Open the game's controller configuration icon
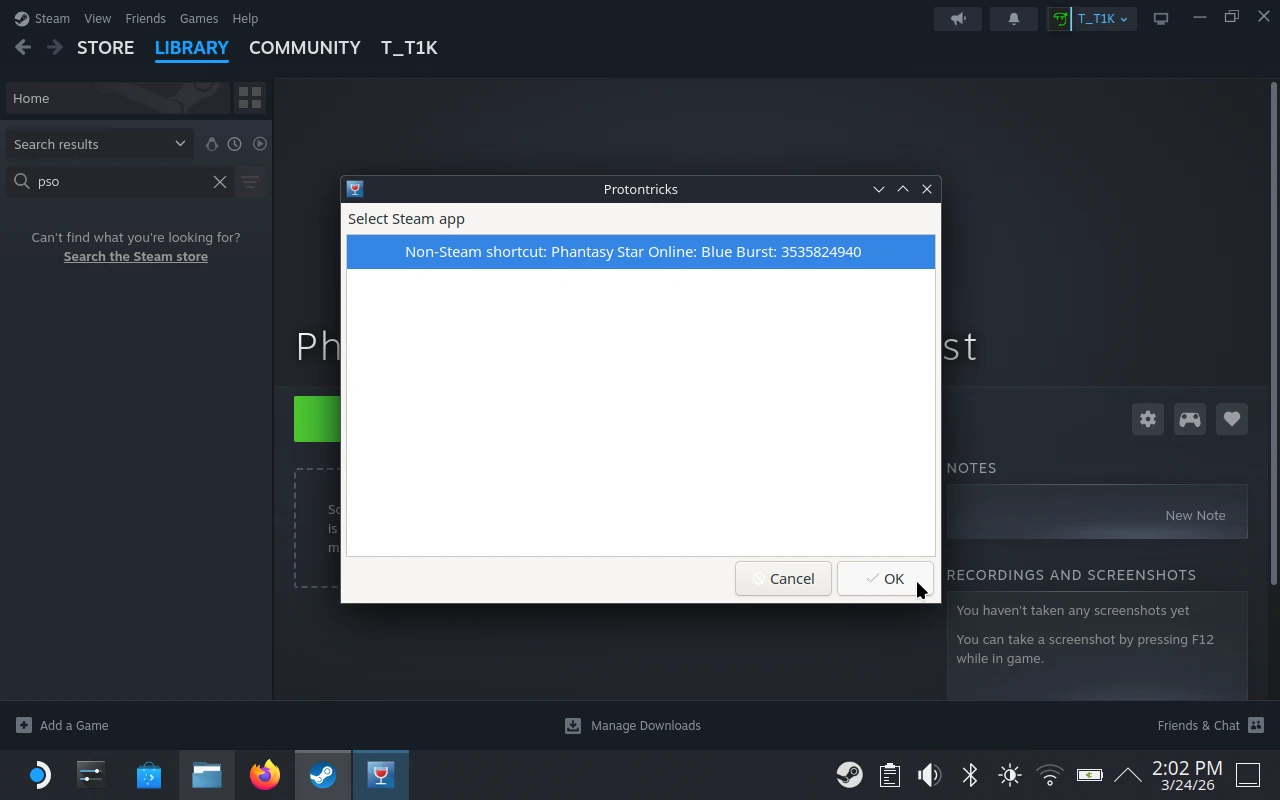The image size is (1280, 800). [1189, 419]
